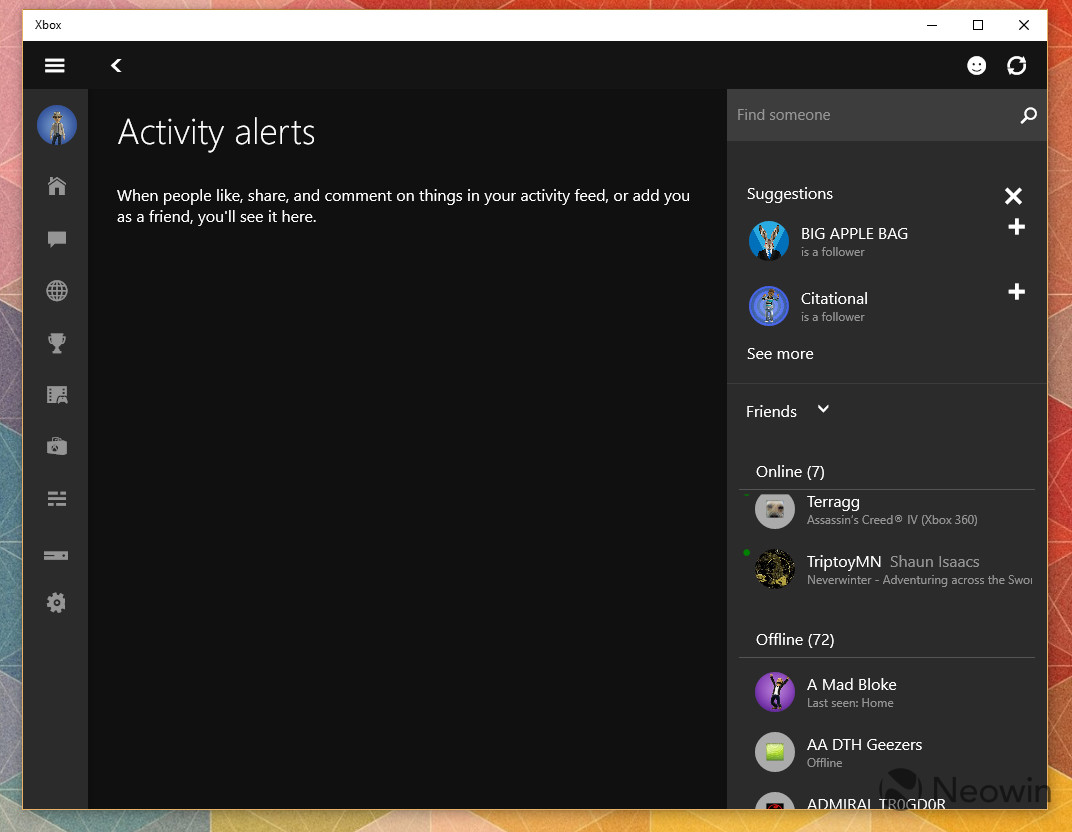1072x832 pixels.
Task: Refresh using the circular arrows icon
Action: pos(1017,66)
